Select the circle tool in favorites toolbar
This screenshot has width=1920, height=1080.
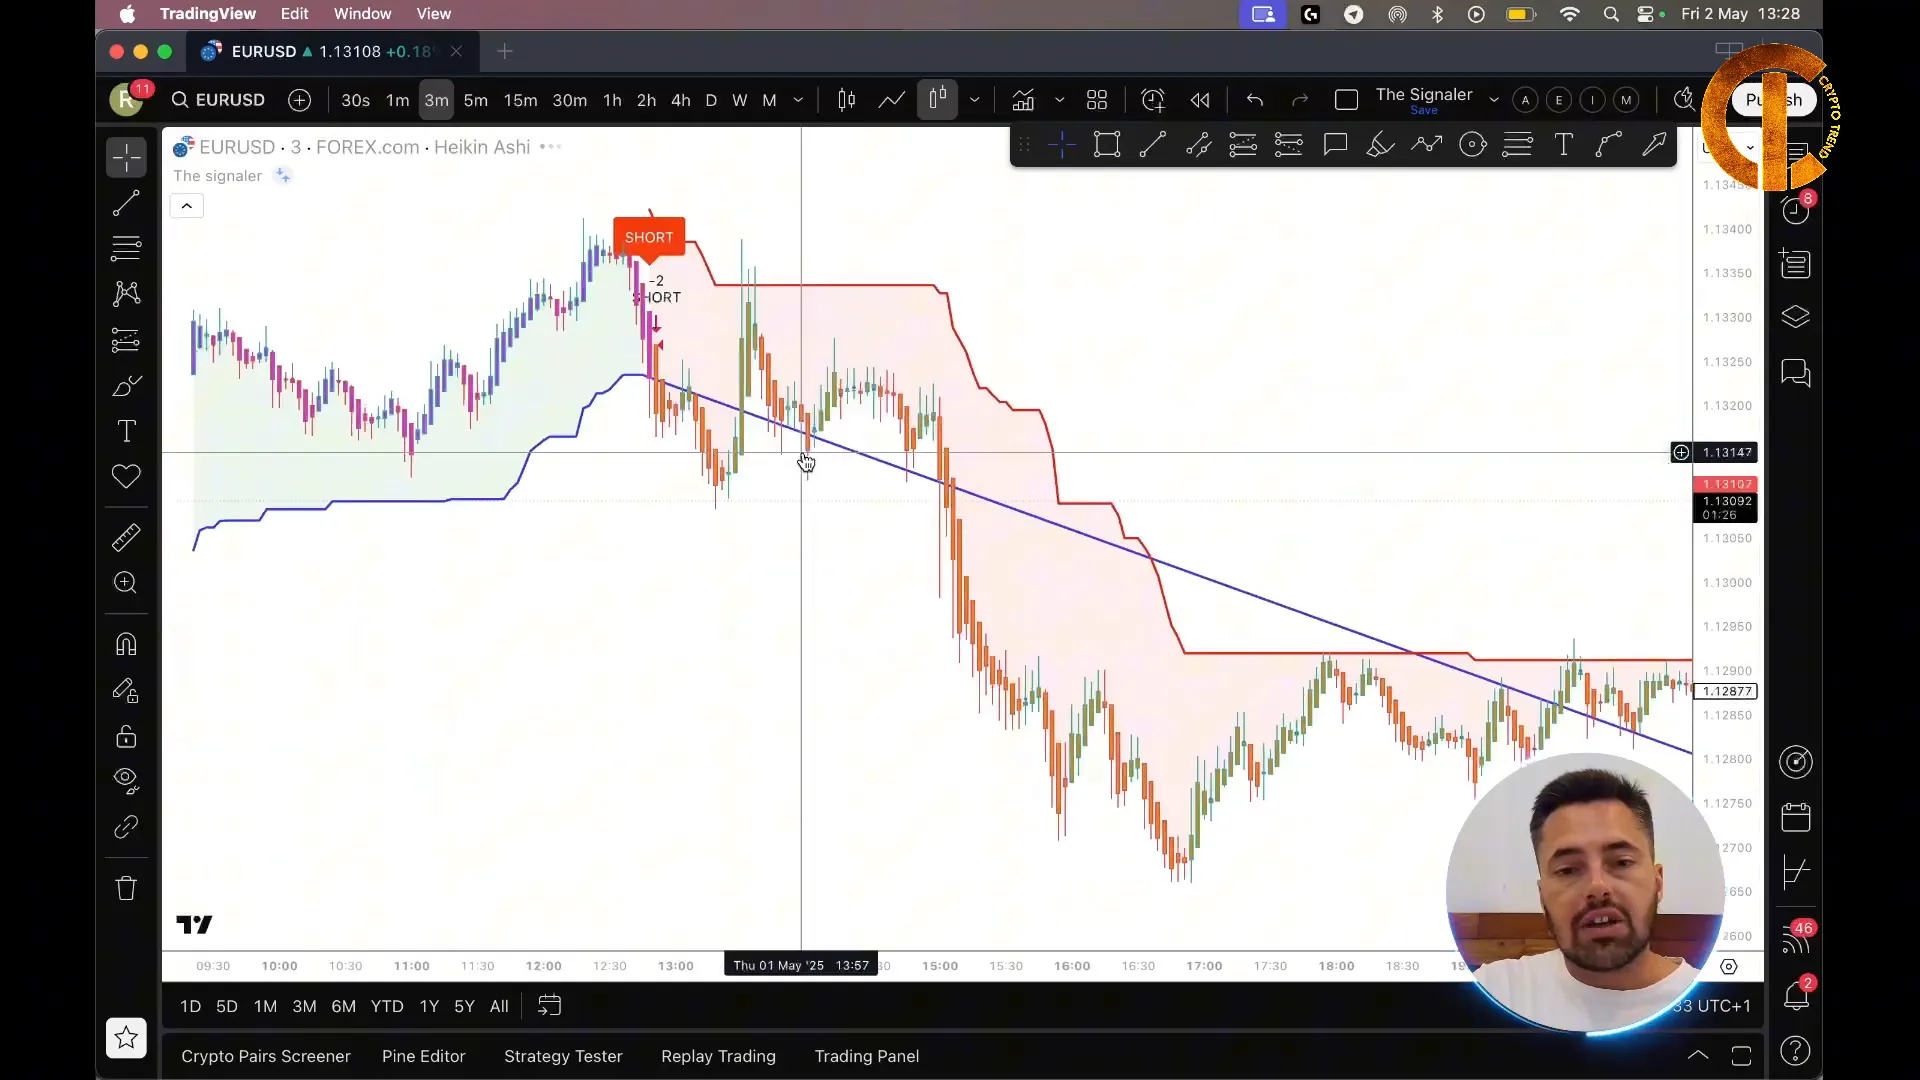(x=1473, y=145)
